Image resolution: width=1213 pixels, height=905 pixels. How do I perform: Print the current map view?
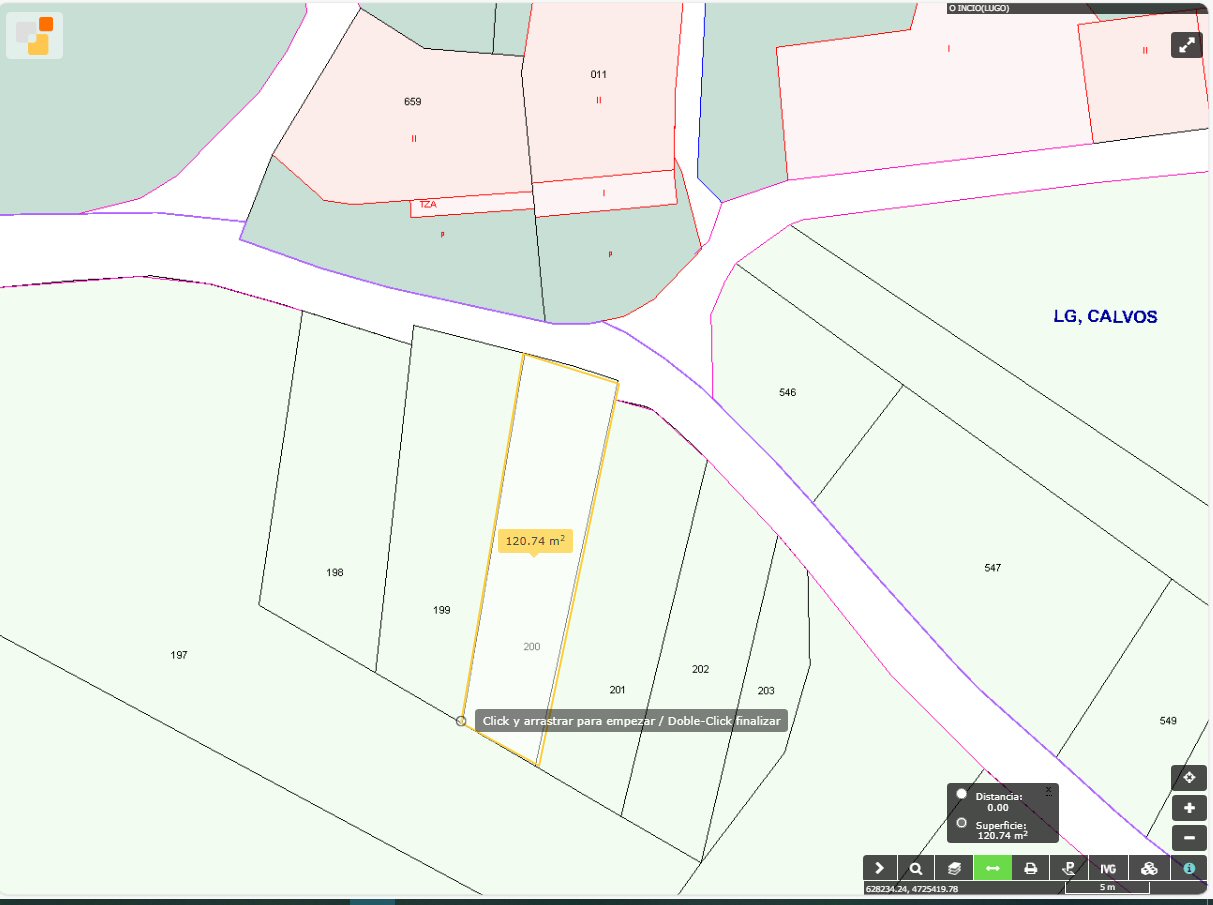tap(1030, 868)
